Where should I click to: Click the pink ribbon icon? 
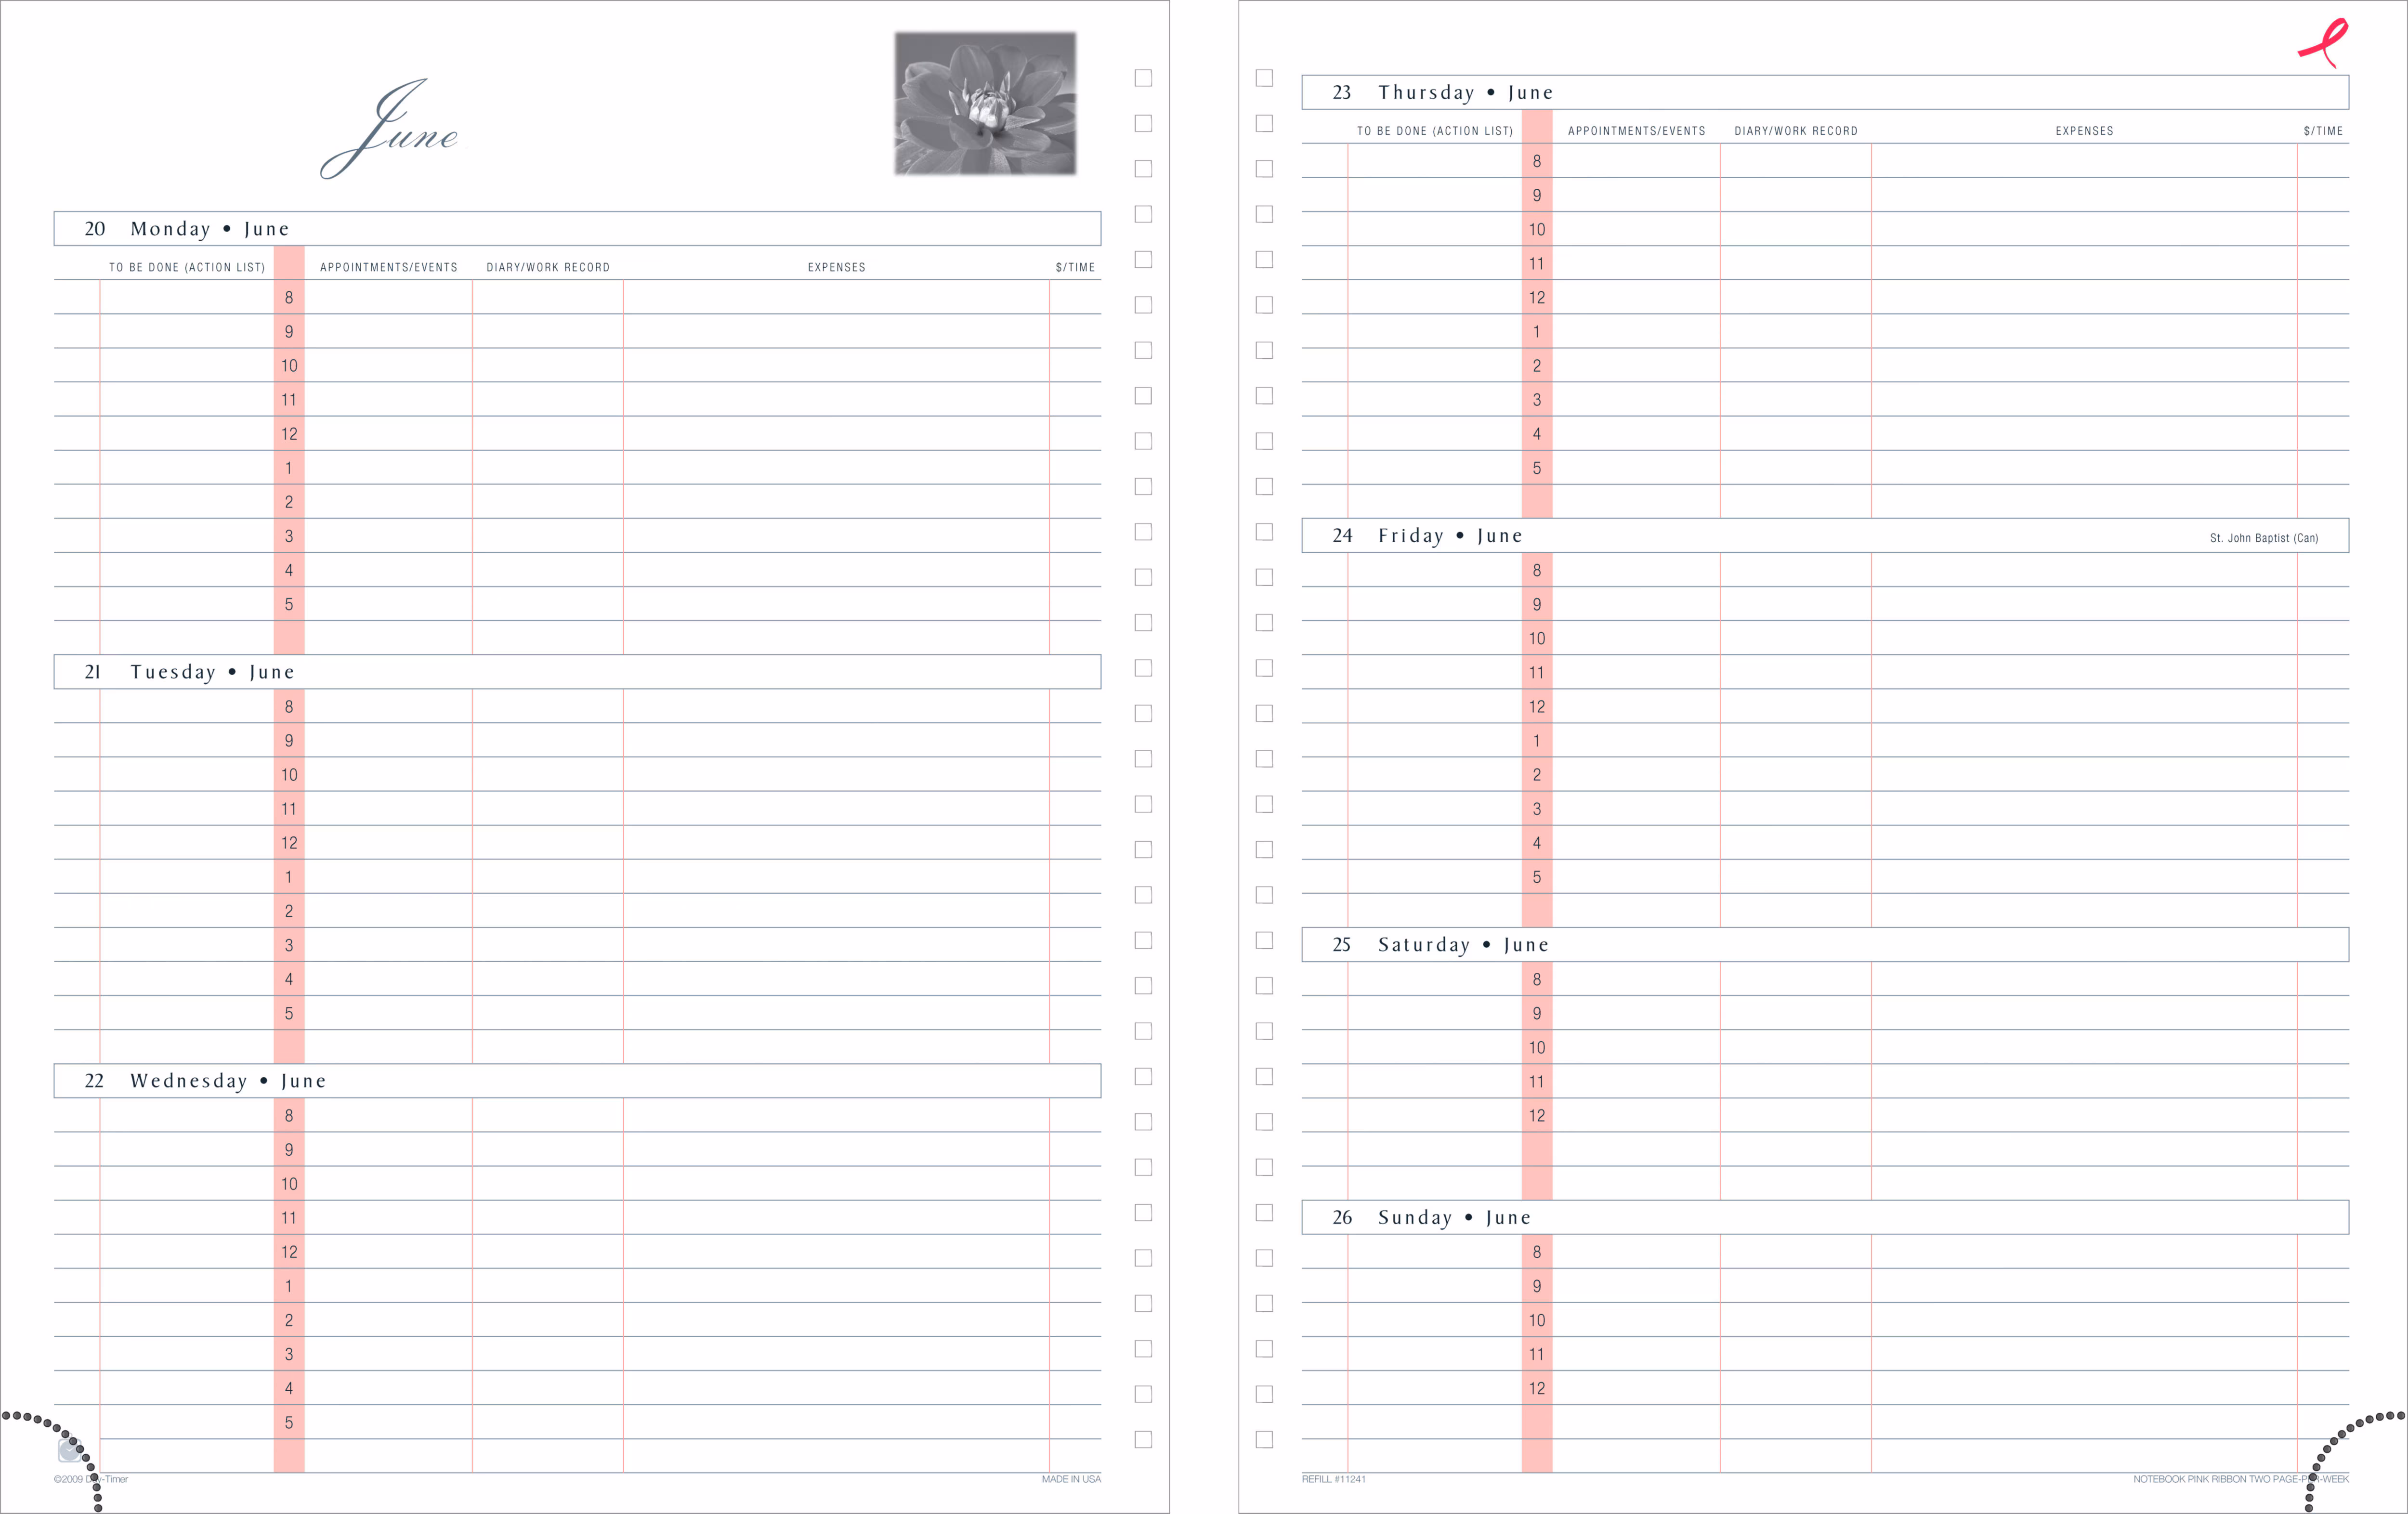(2323, 43)
